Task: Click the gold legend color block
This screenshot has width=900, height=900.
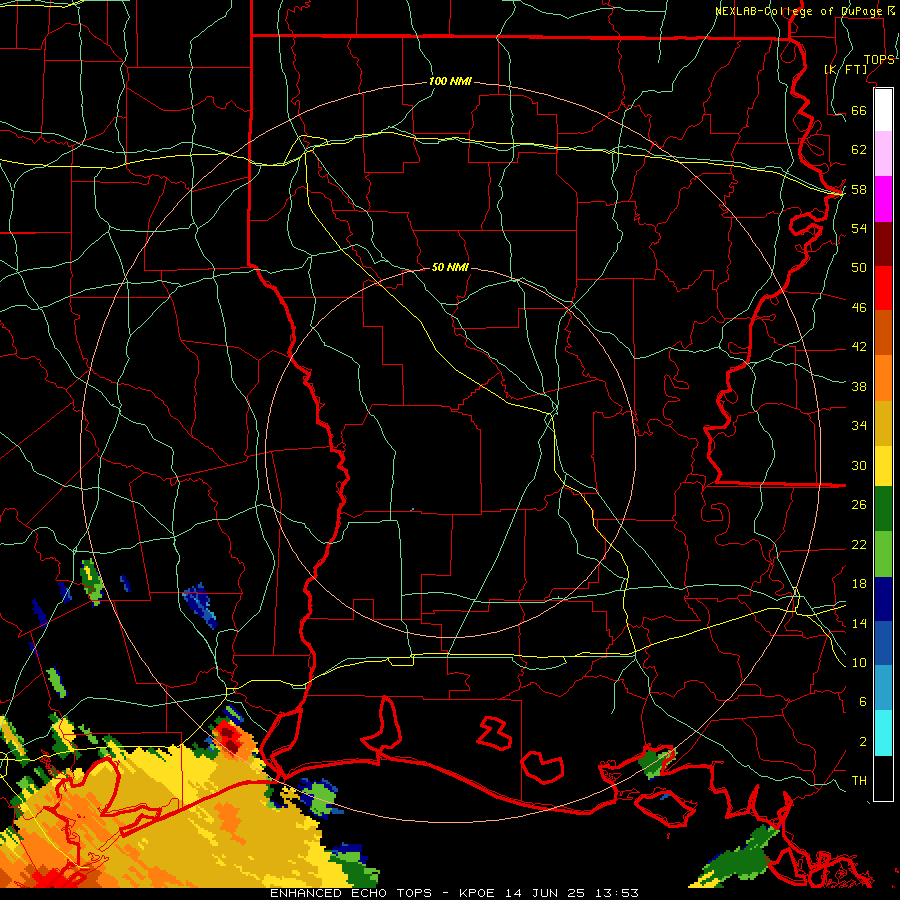Action: (883, 423)
